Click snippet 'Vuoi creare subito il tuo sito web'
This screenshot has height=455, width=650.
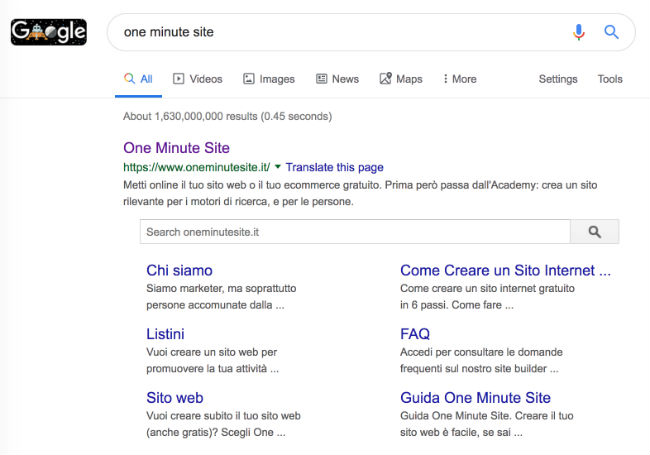tap(223, 416)
